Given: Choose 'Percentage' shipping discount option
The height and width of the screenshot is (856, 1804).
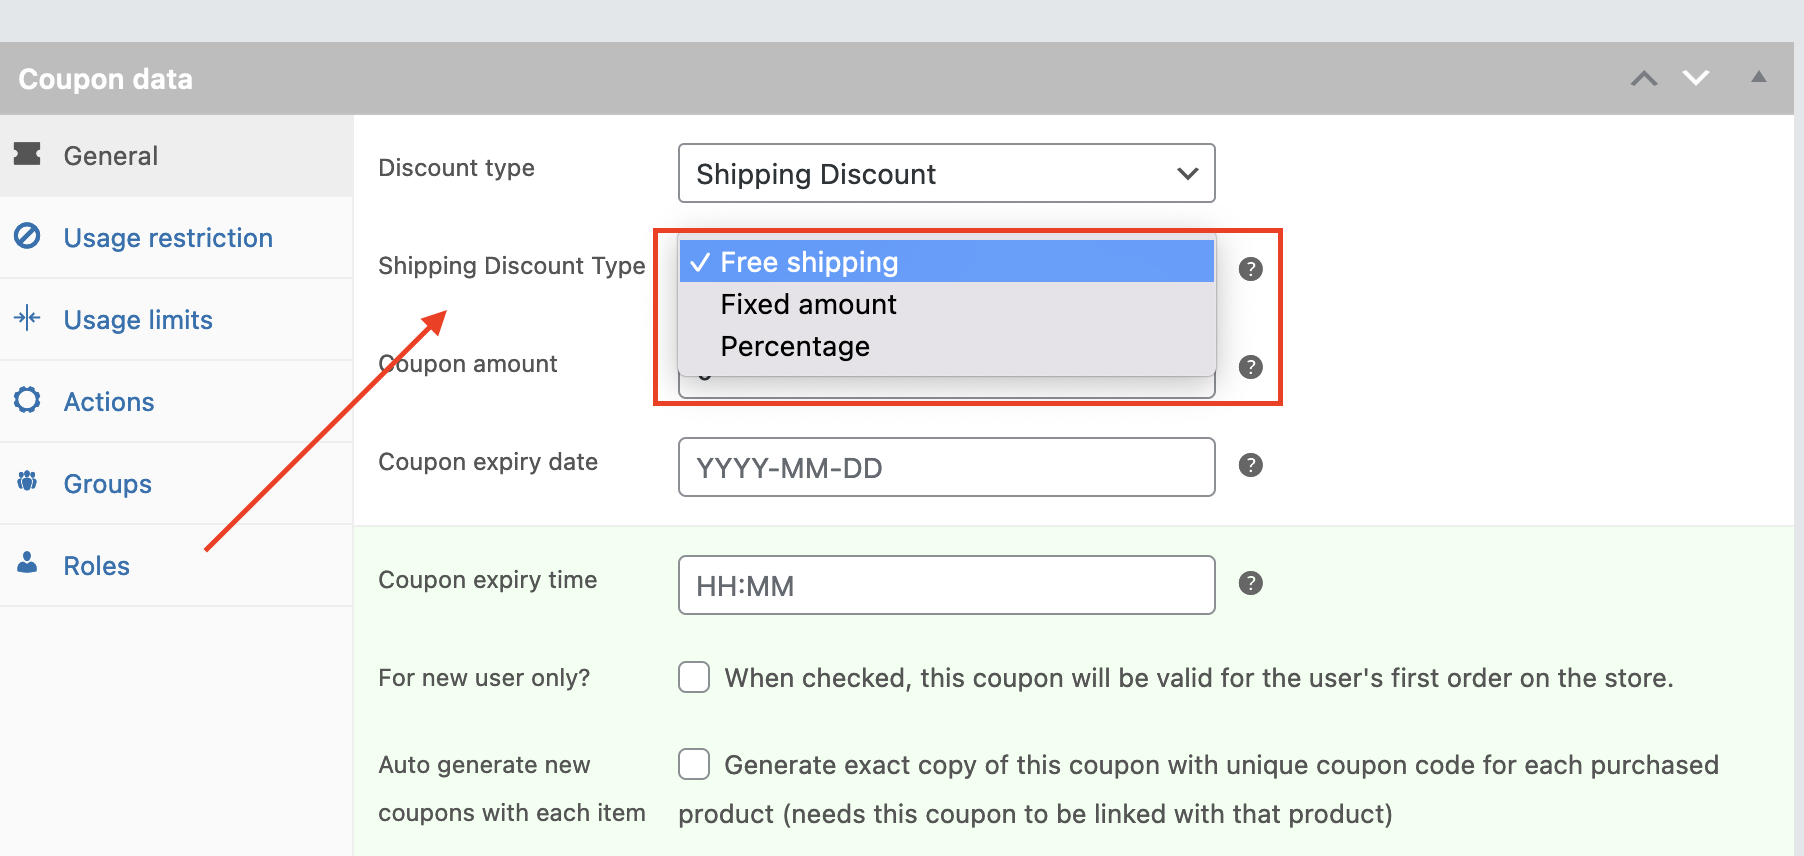Looking at the screenshot, I should tap(795, 346).
